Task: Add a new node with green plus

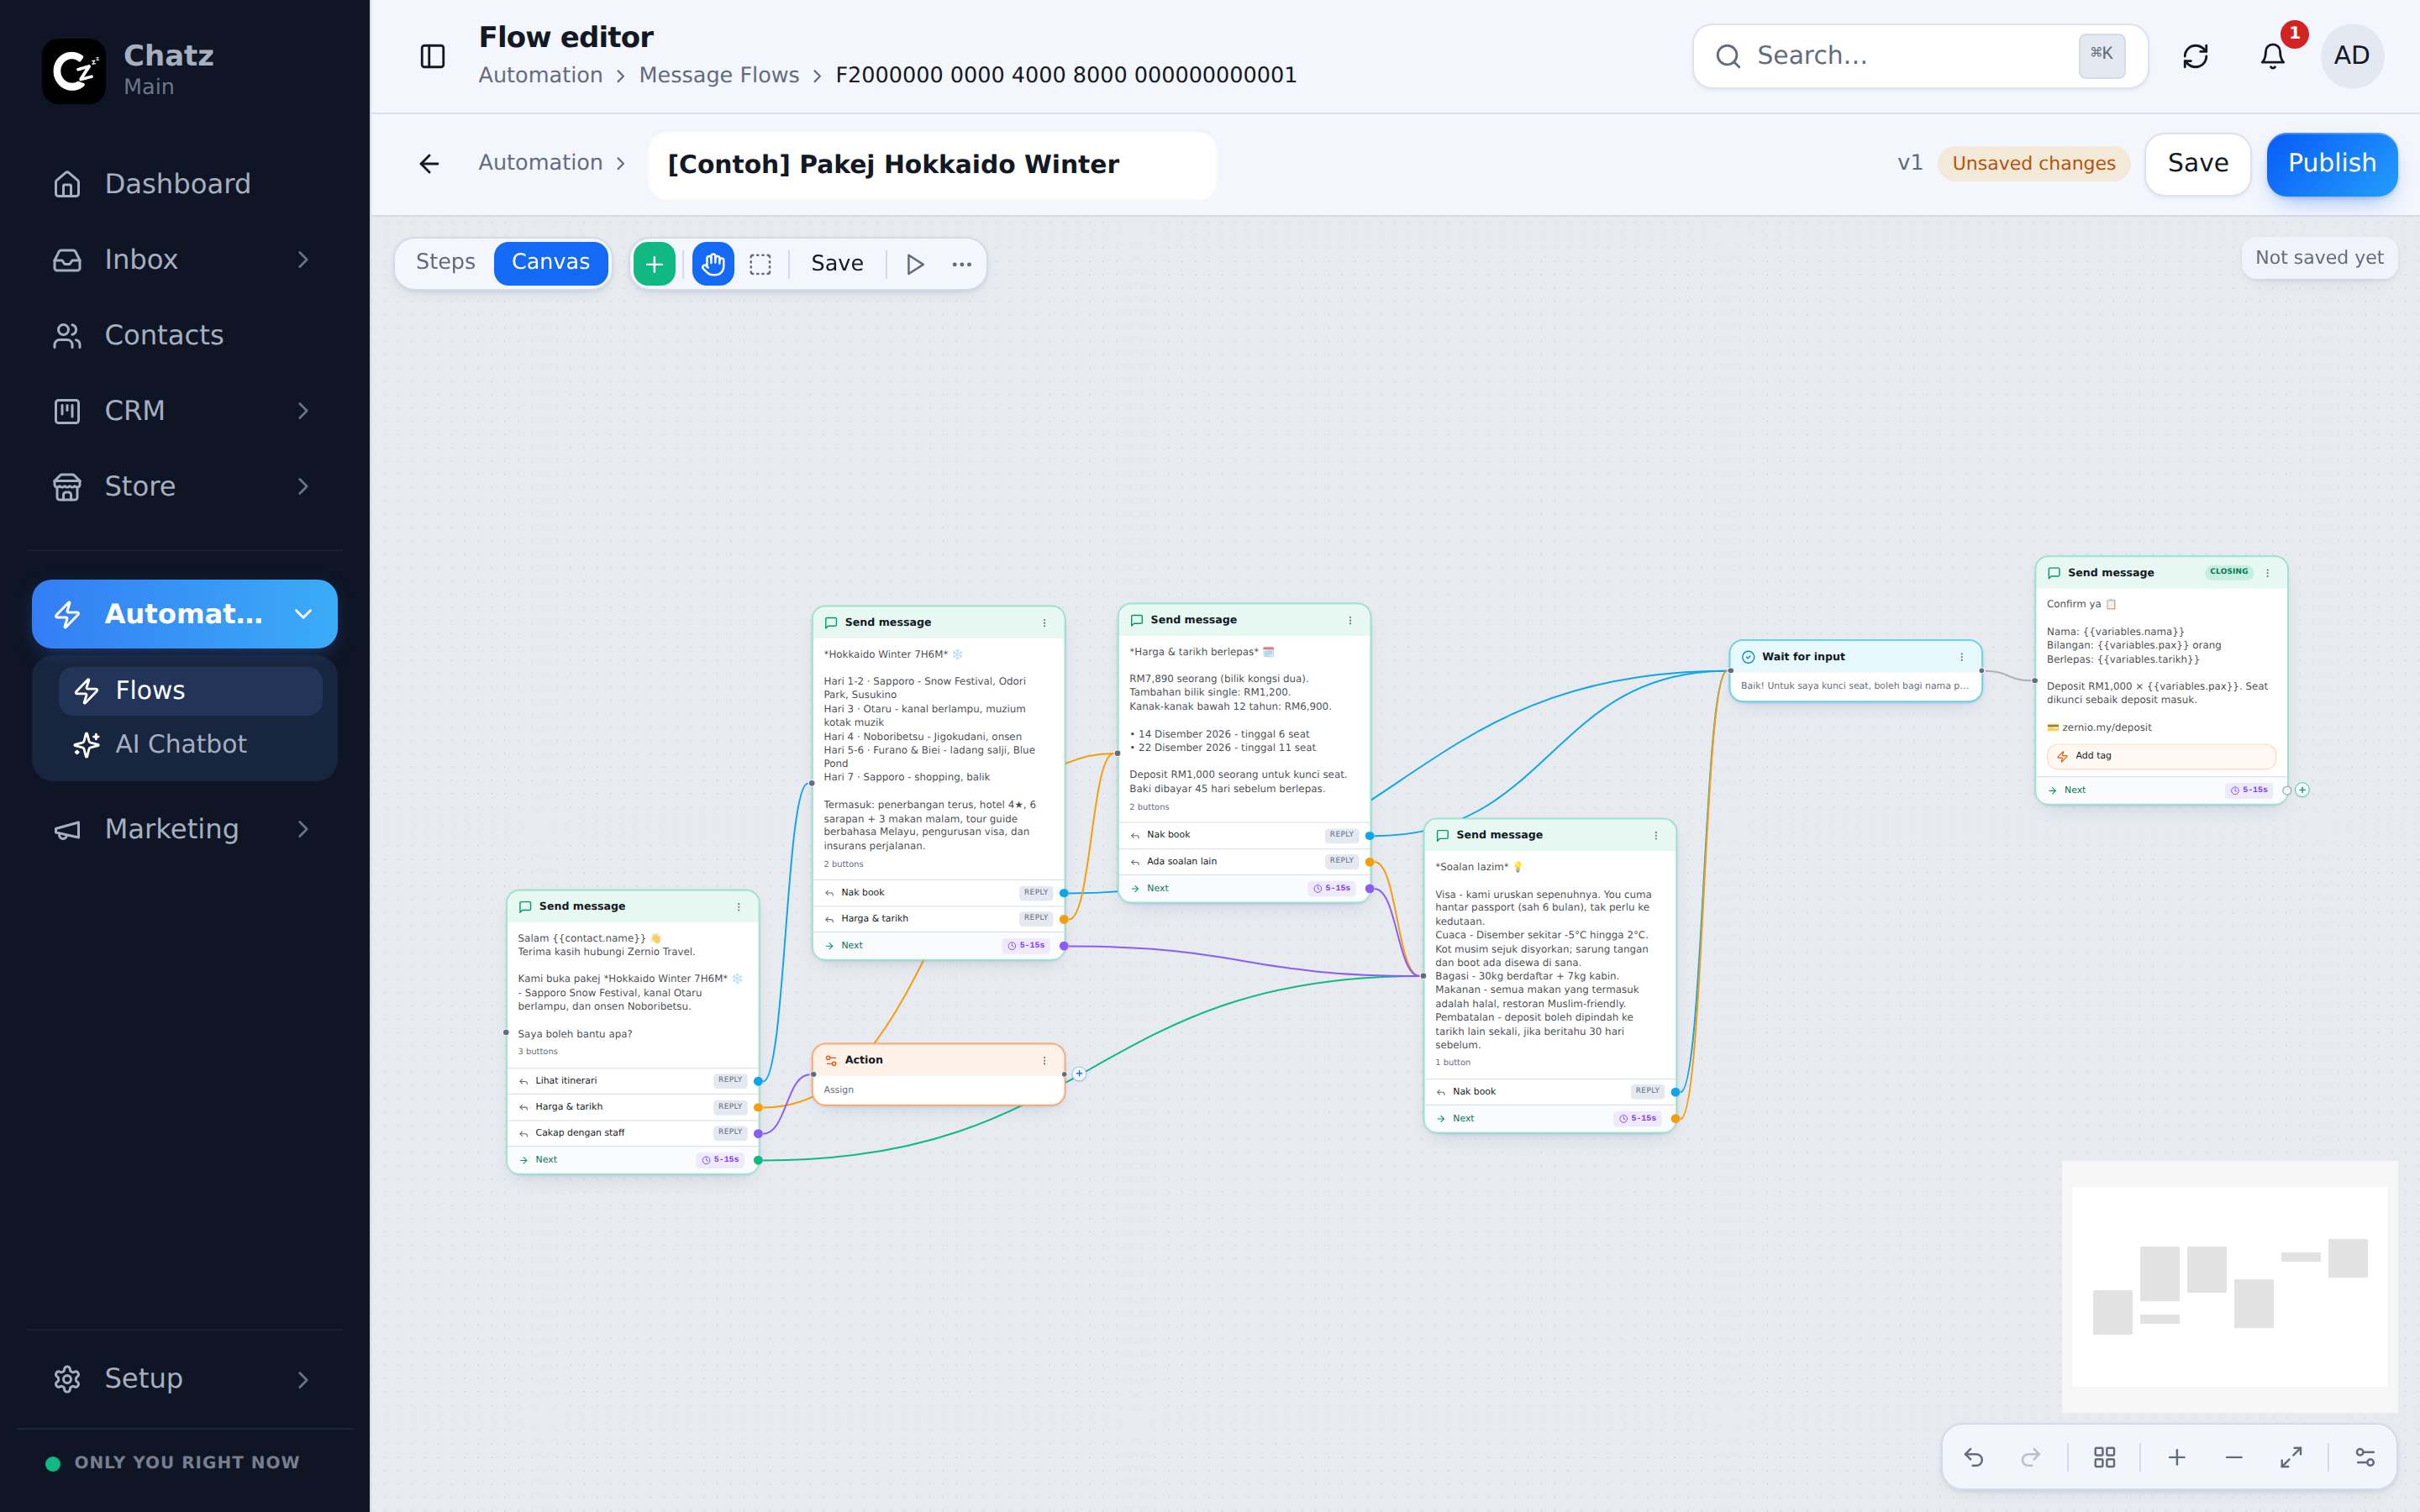Action: click(x=655, y=264)
